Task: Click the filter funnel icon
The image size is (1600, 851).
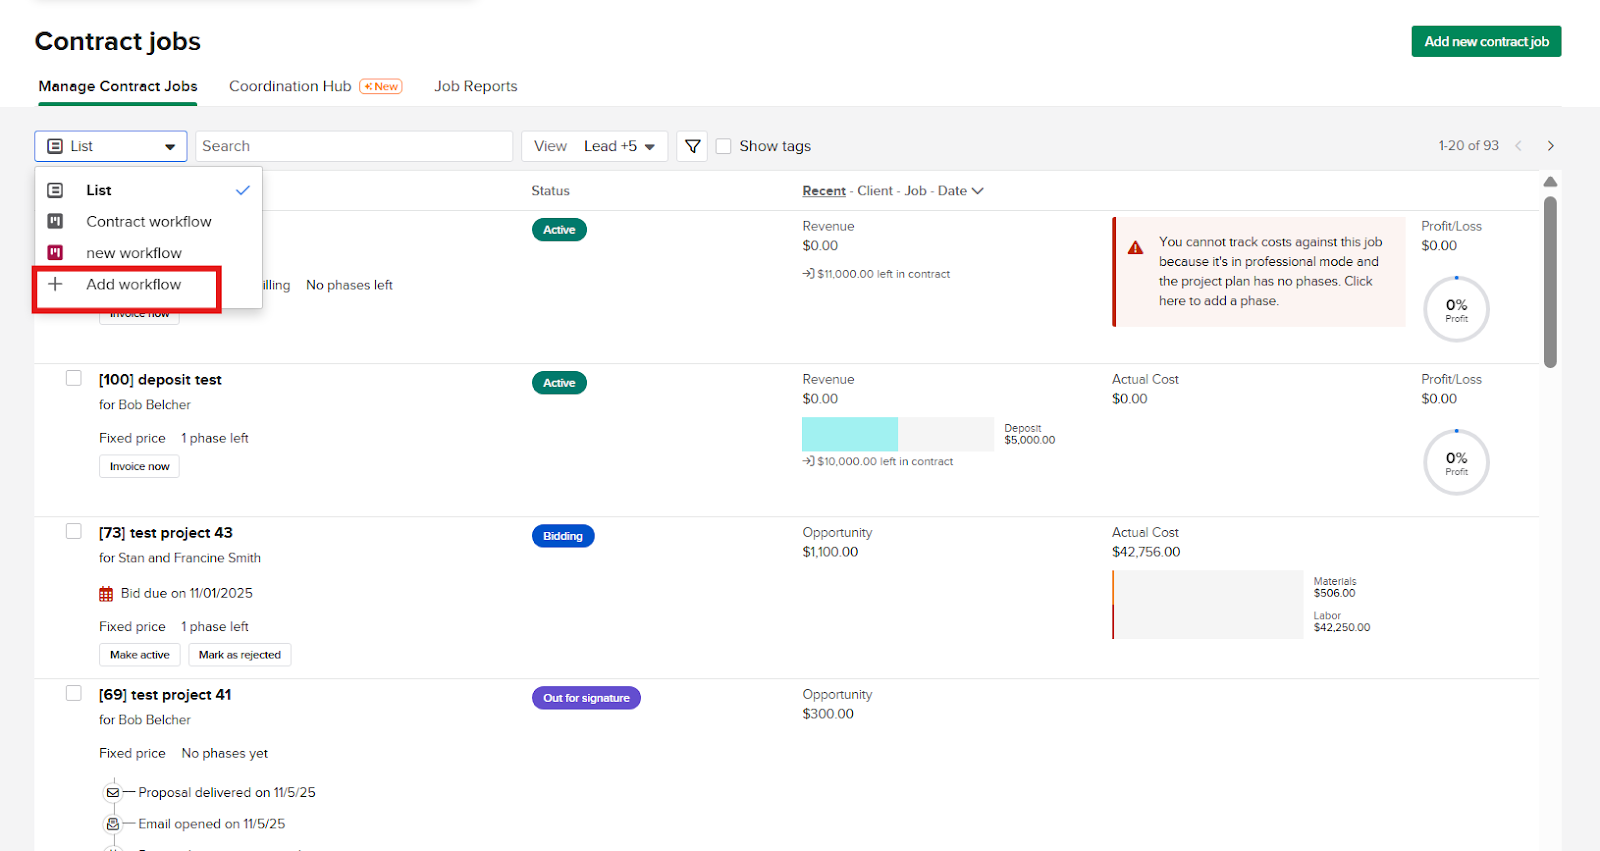Action: click(692, 146)
